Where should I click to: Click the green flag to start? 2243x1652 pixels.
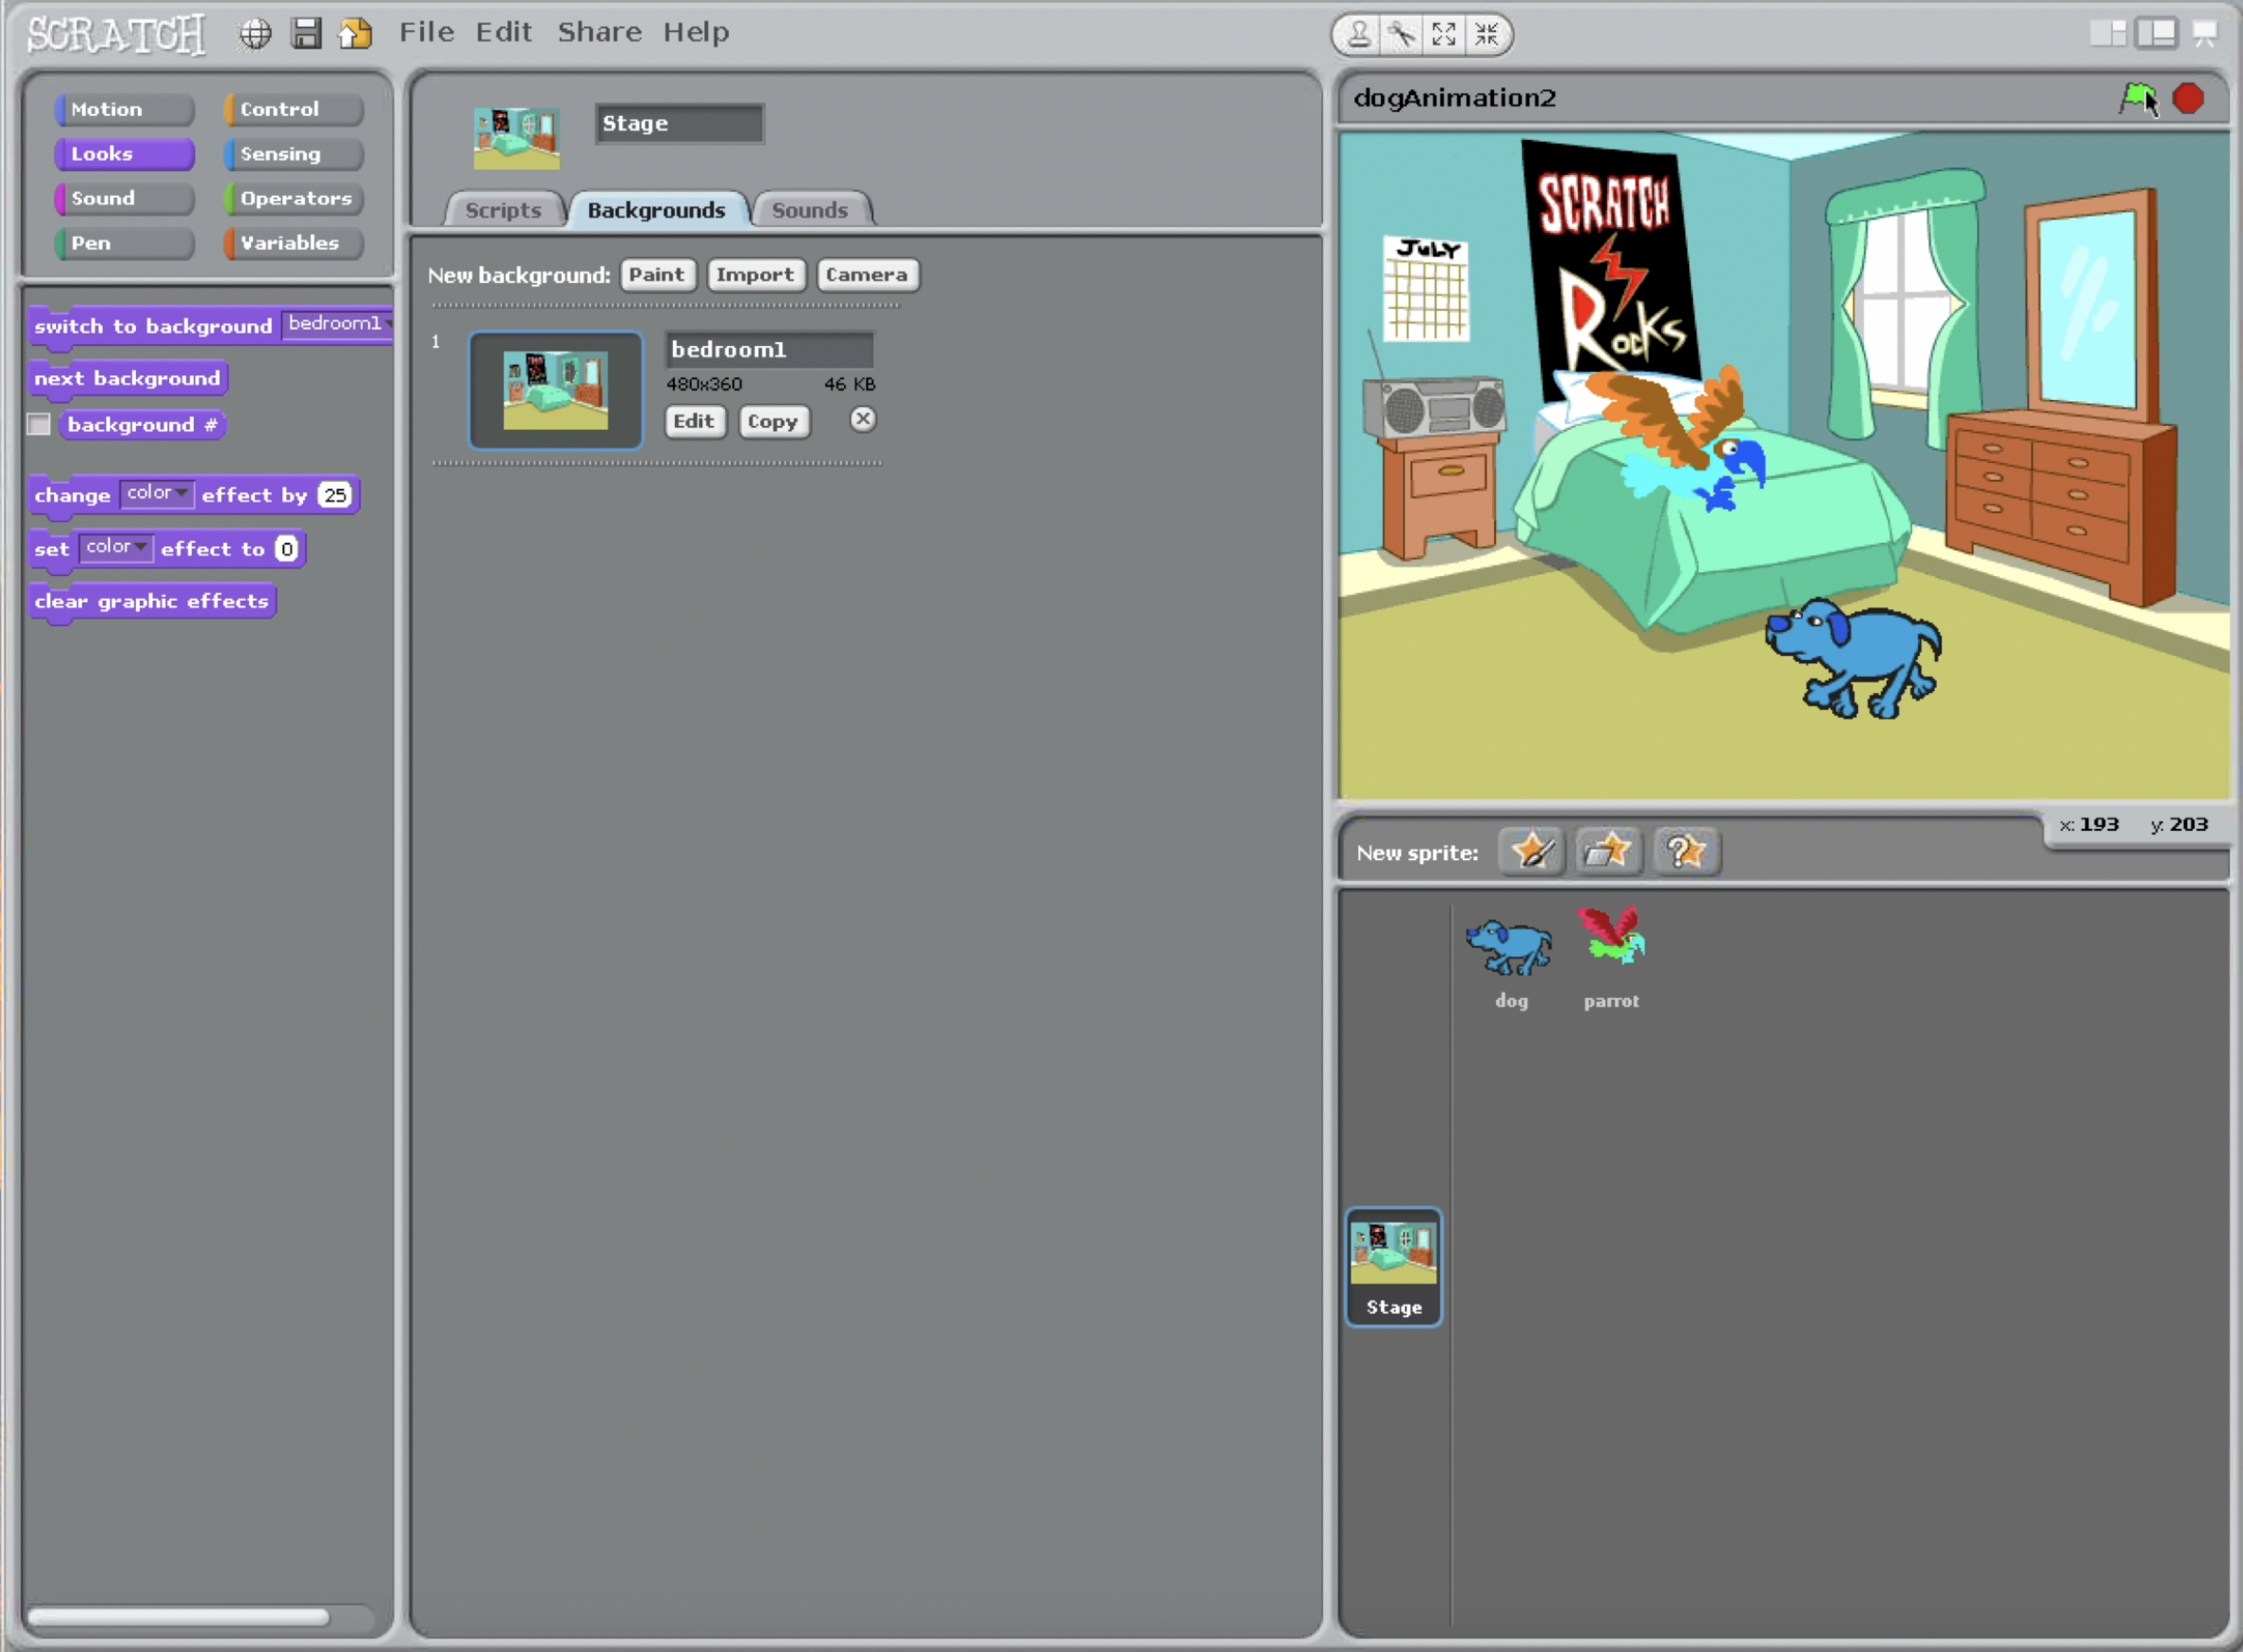tap(2137, 98)
